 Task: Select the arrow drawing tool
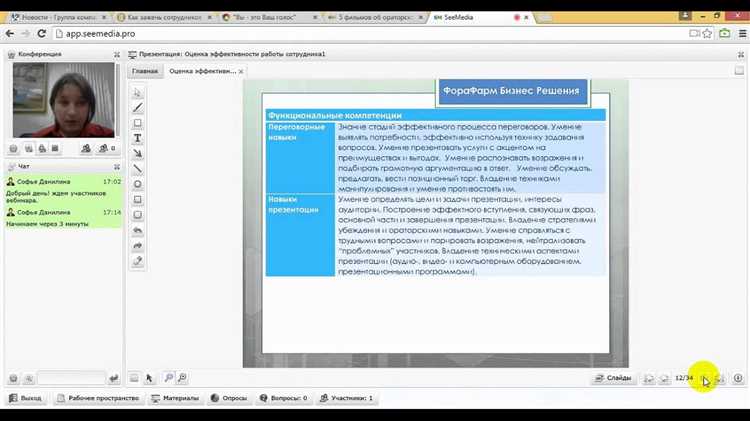click(x=137, y=154)
